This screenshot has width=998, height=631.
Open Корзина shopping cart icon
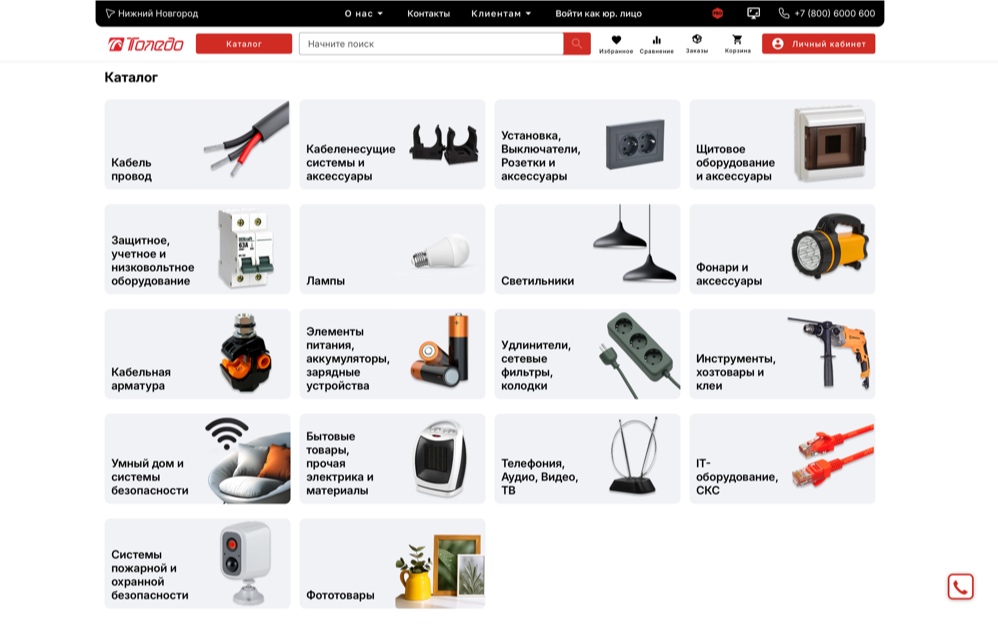[737, 41]
